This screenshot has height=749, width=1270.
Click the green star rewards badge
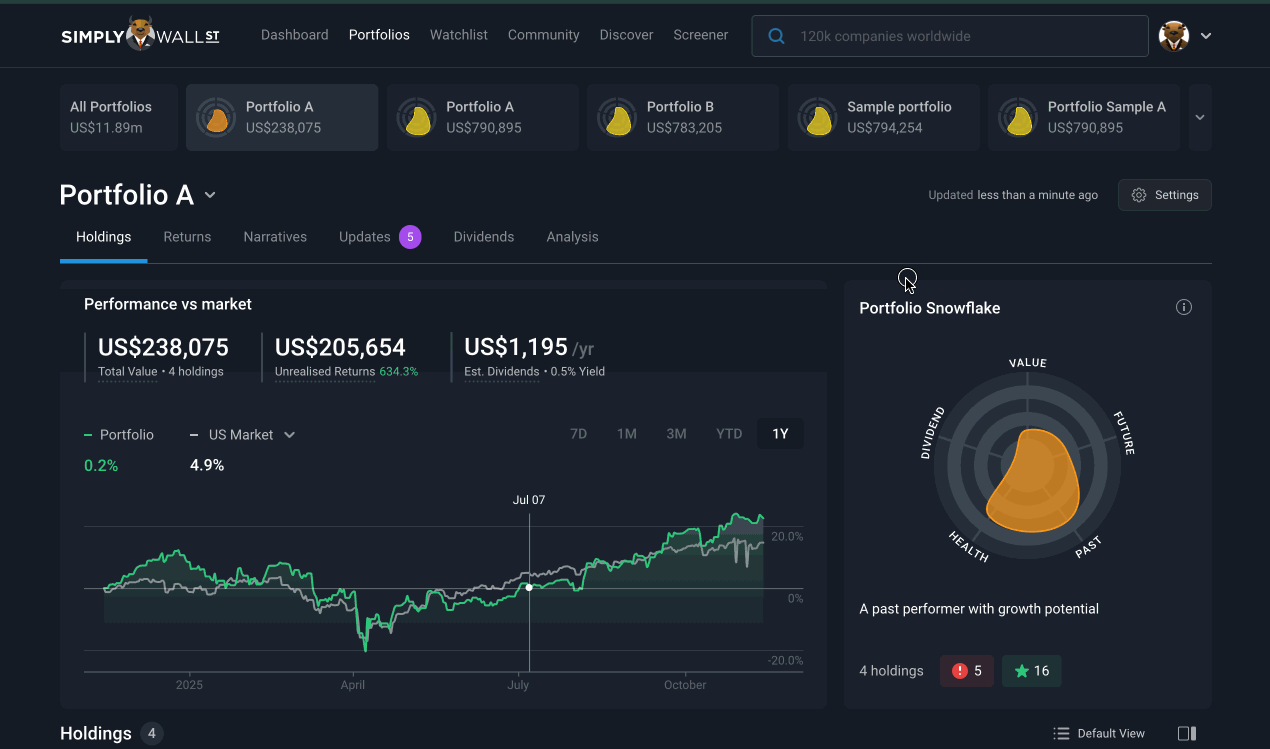[1031, 671]
